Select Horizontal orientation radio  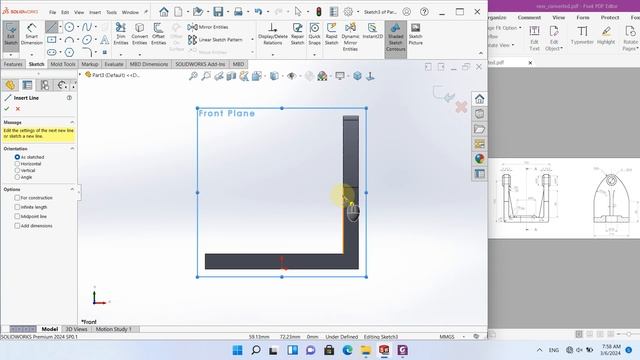(17, 164)
